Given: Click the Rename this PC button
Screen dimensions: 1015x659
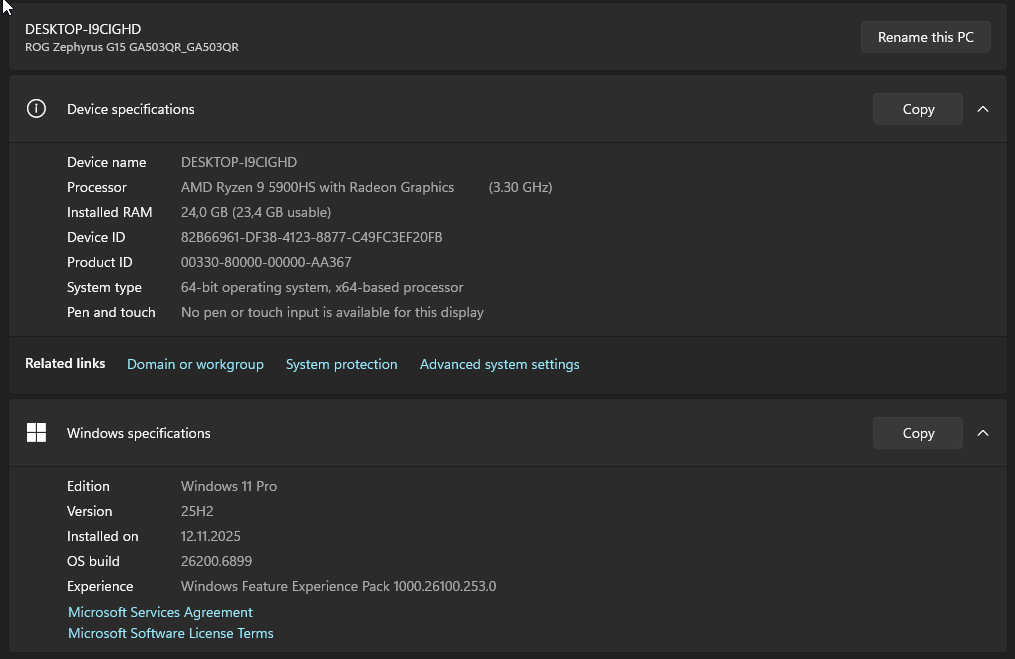Looking at the screenshot, I should pyautogui.click(x=925, y=37).
